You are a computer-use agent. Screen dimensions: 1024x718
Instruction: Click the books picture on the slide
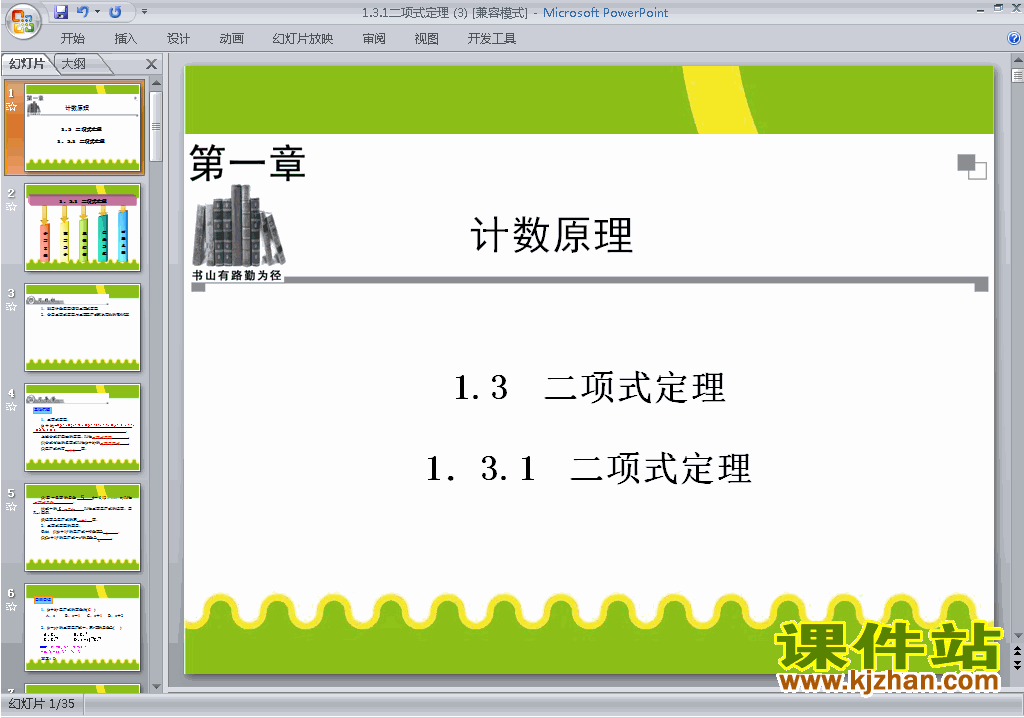coord(238,225)
